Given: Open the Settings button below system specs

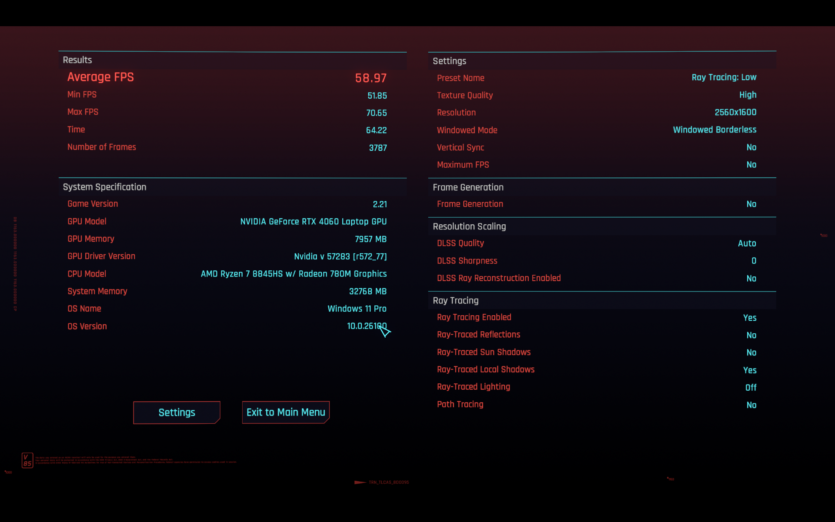Looking at the screenshot, I should point(177,412).
